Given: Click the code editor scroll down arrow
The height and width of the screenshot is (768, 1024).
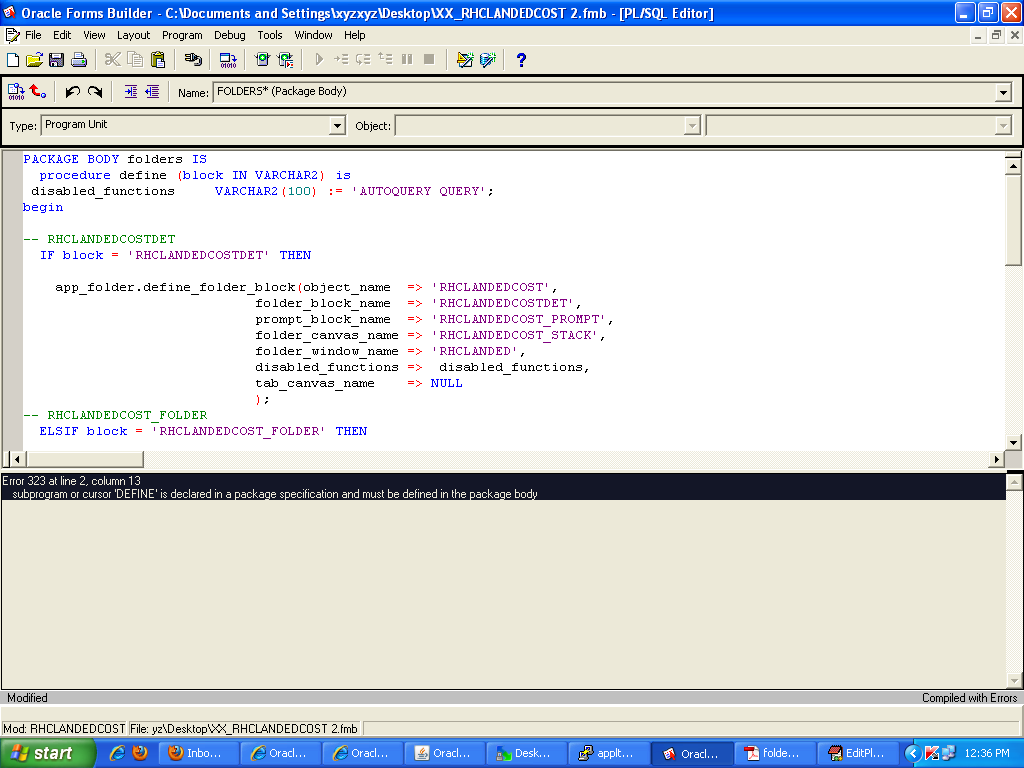Looking at the screenshot, I should pyautogui.click(x=1013, y=442).
